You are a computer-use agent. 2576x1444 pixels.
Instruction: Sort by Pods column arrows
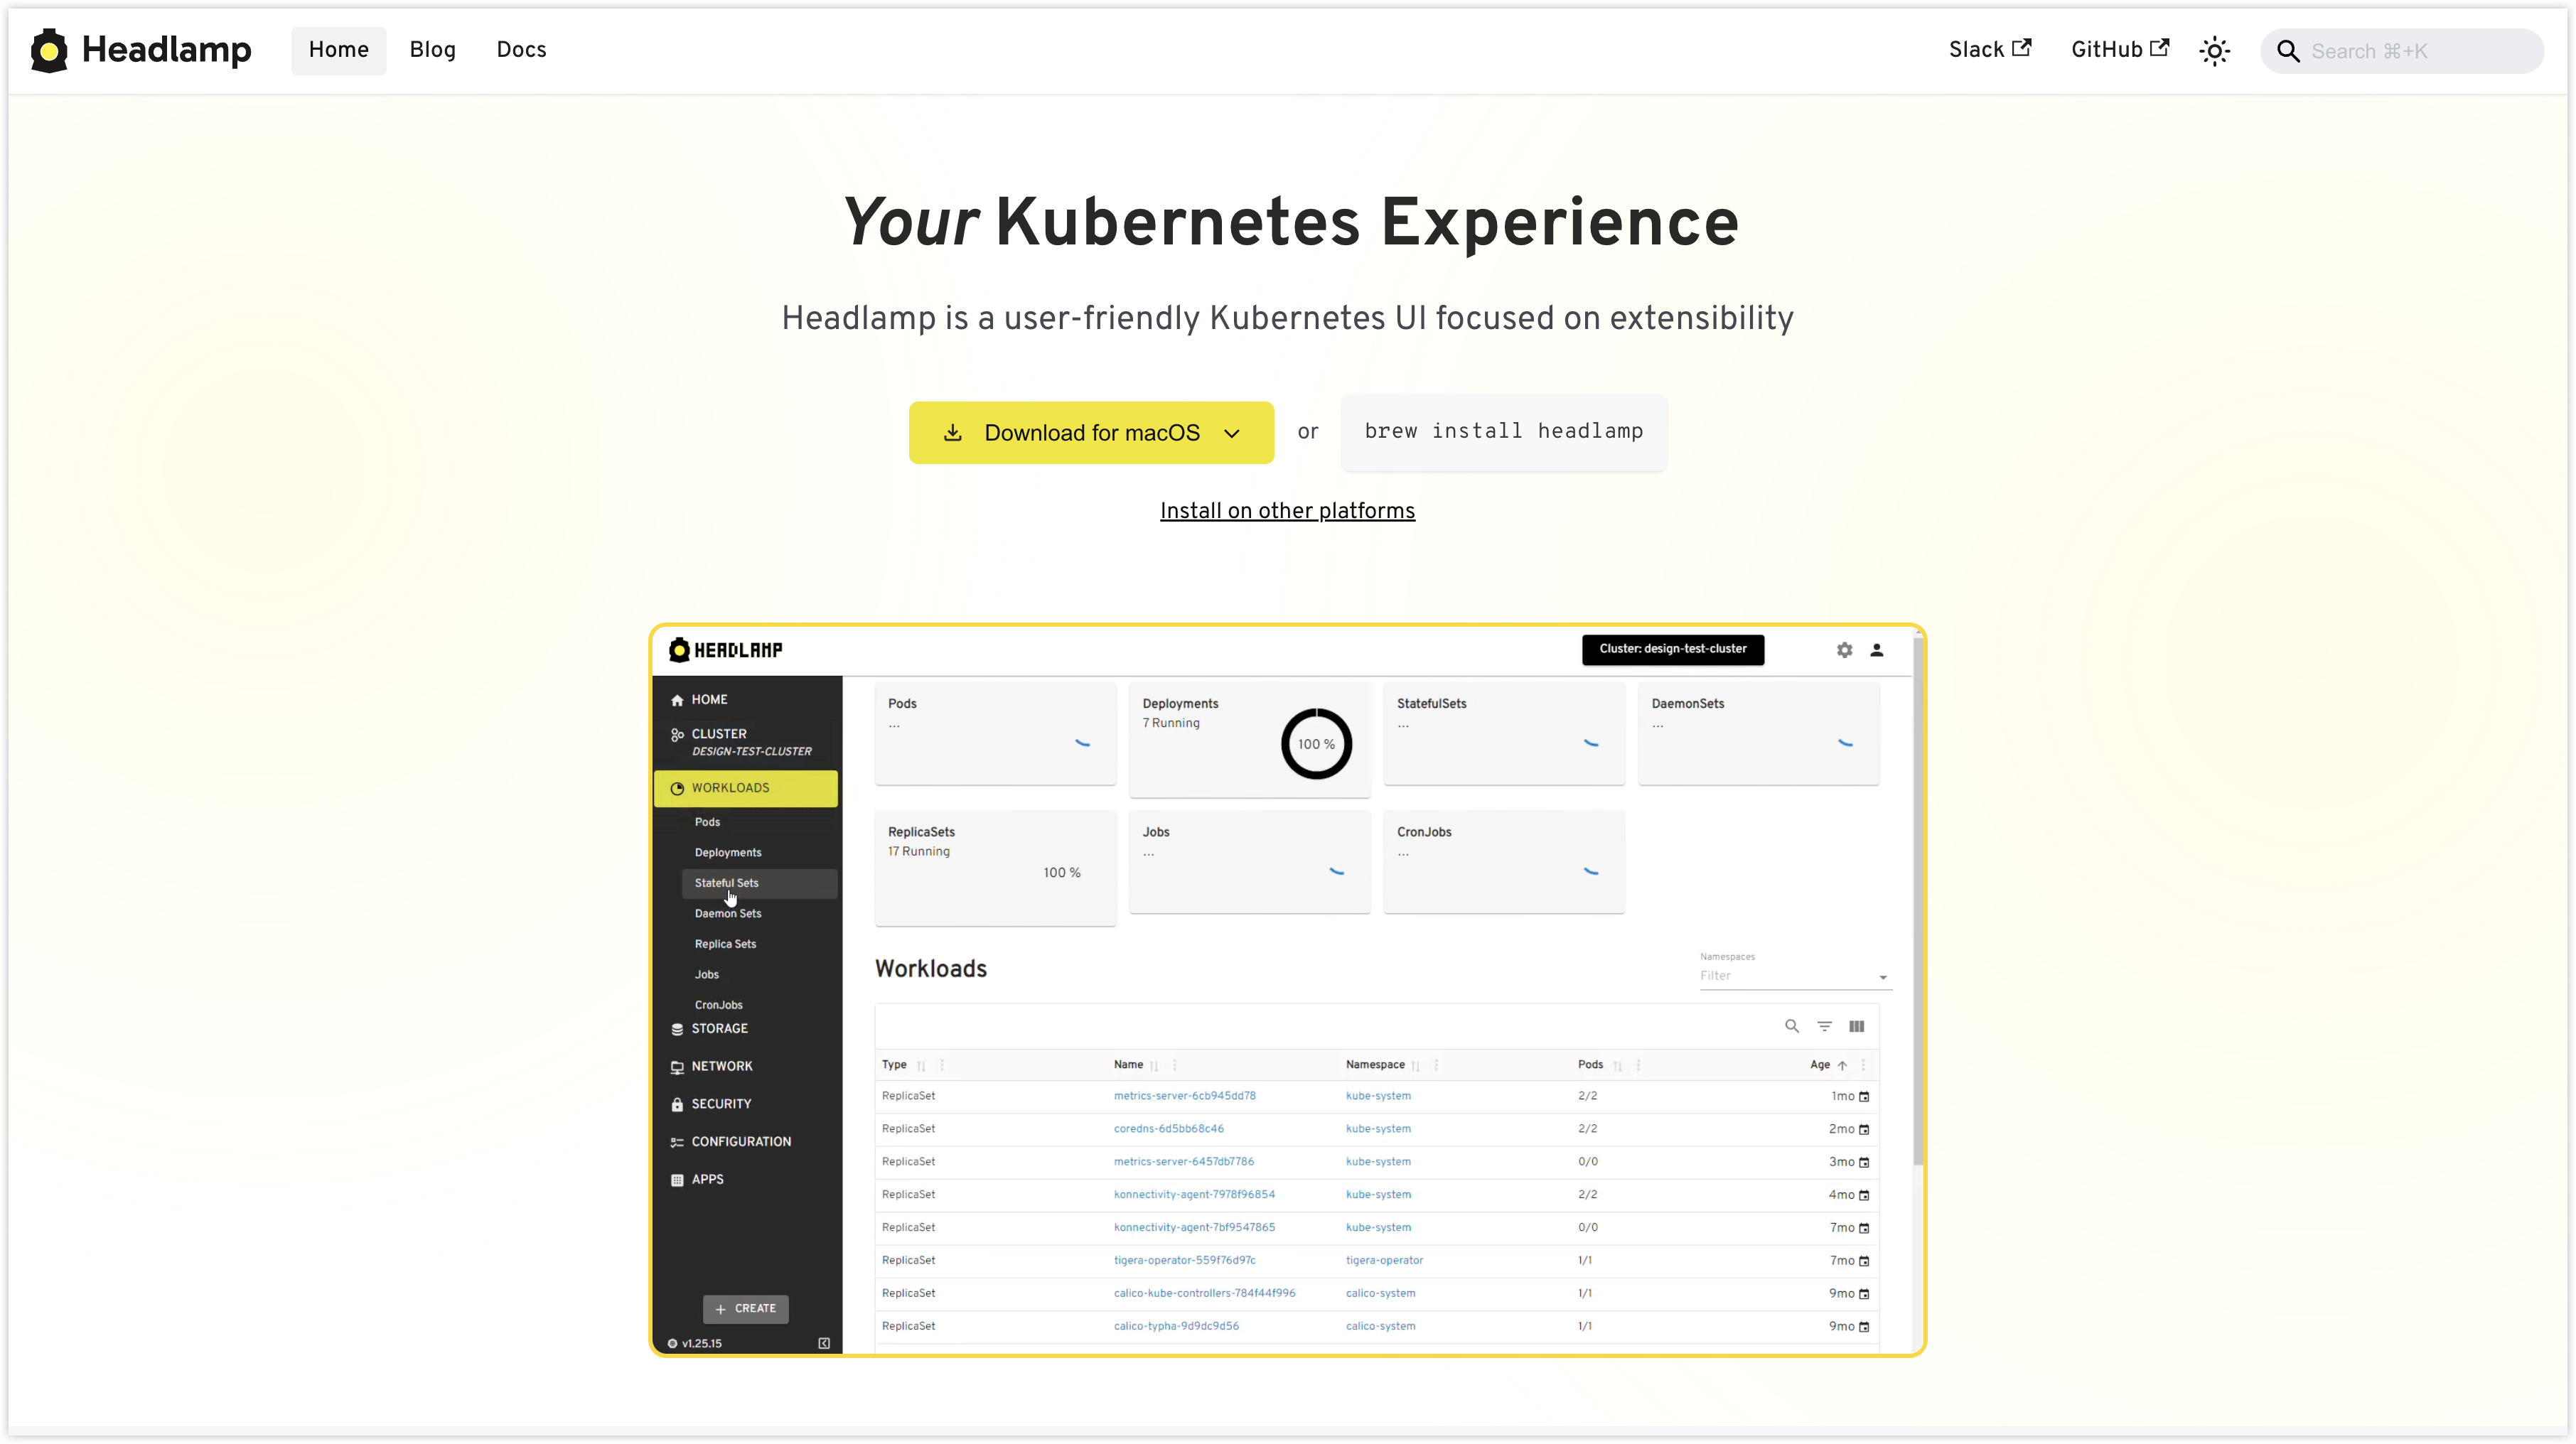point(1617,1066)
